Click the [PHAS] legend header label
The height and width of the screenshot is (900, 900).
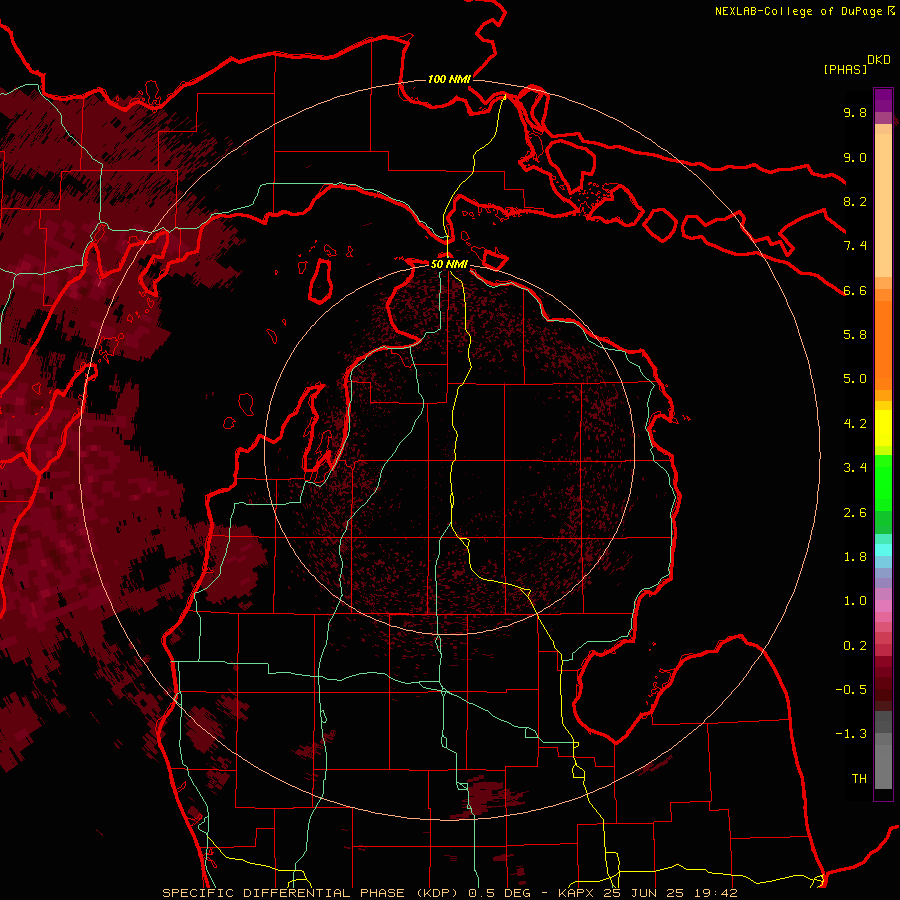click(845, 69)
